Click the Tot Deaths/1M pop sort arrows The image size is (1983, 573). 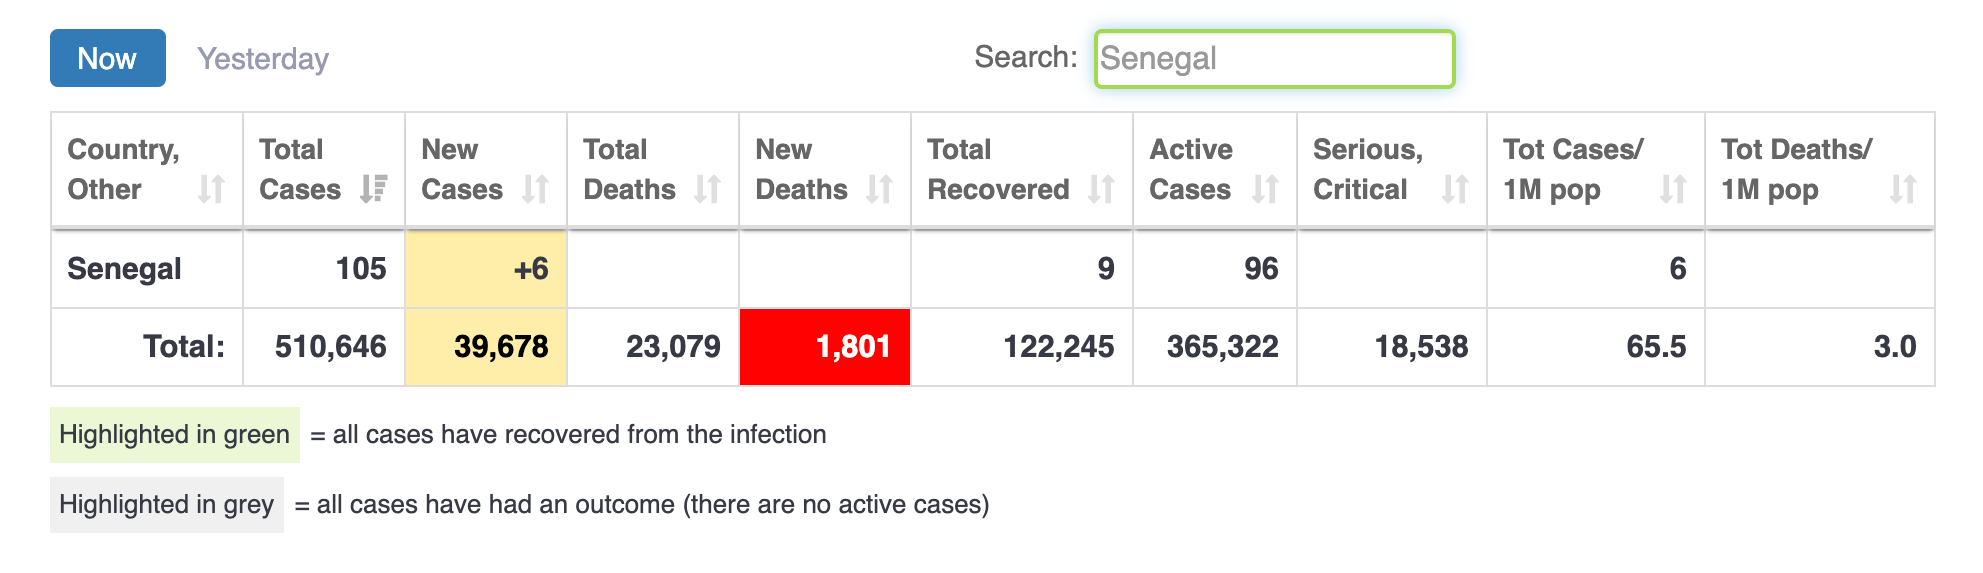pyautogui.click(x=1904, y=189)
